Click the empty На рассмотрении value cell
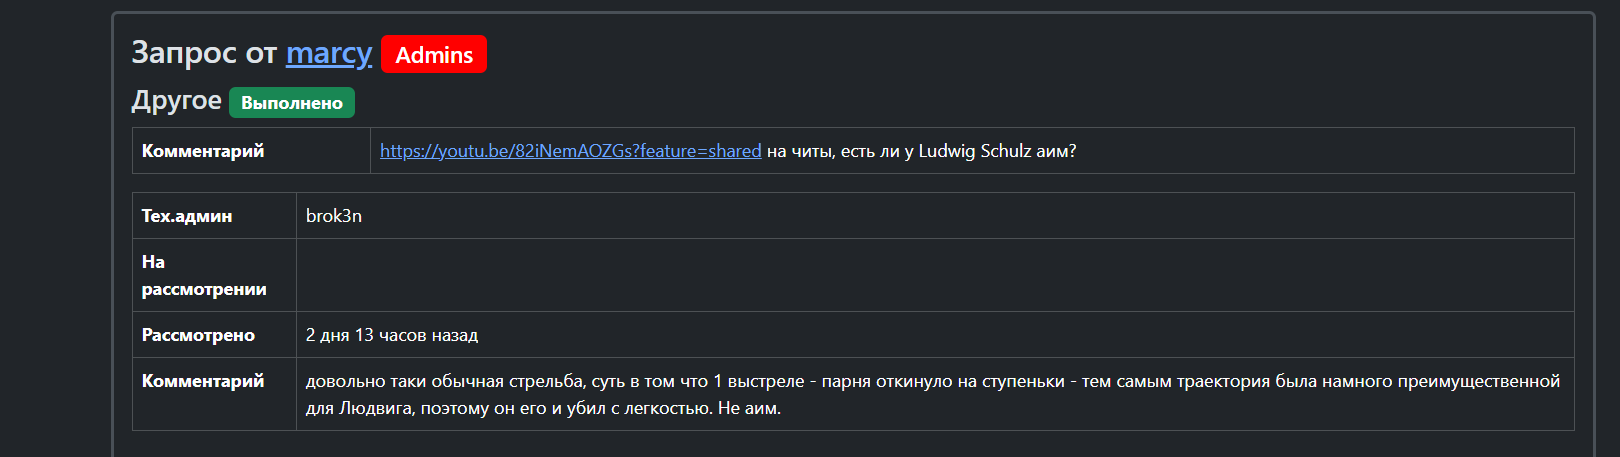This screenshot has width=1620, height=457. click(934, 275)
